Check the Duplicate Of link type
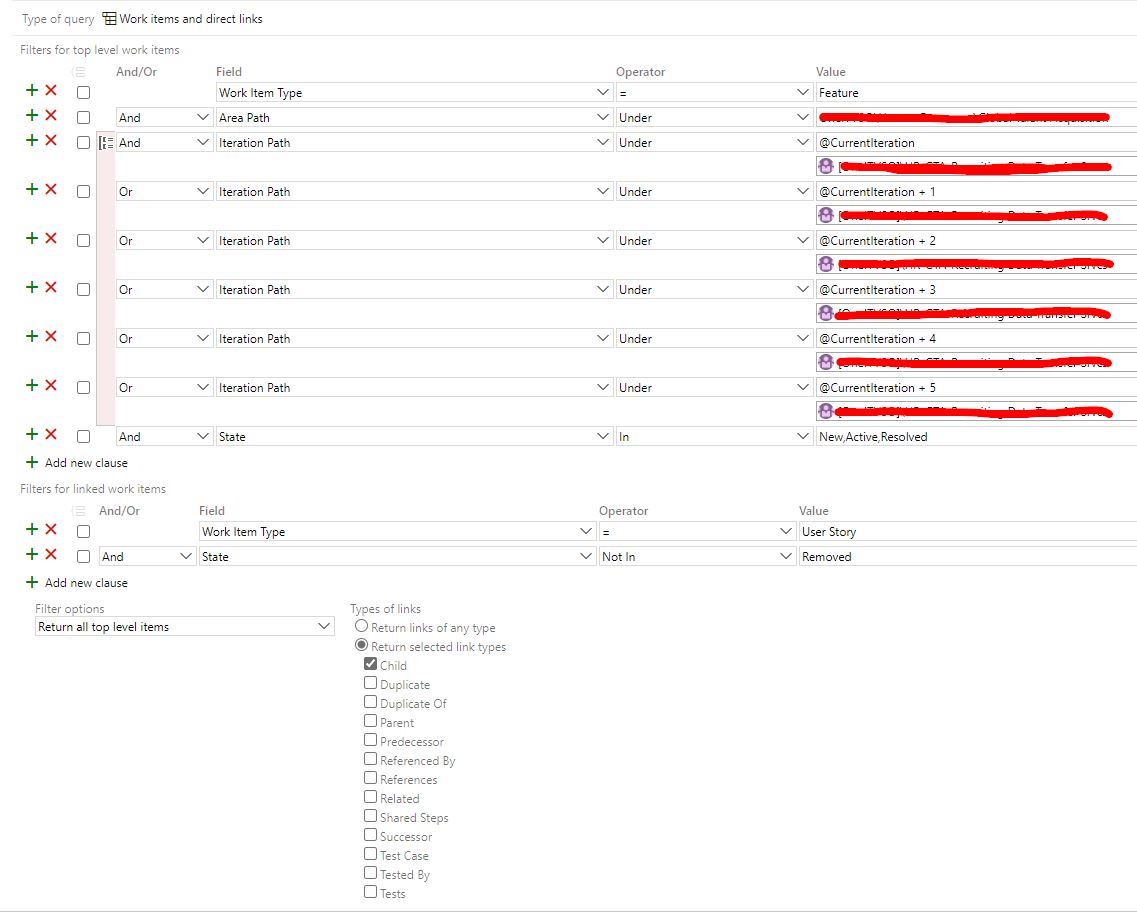 coord(371,702)
